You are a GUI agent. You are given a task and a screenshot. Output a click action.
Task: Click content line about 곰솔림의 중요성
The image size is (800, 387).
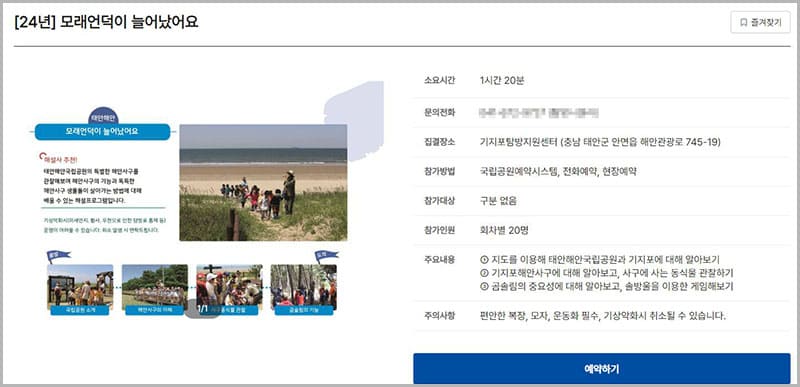pyautogui.click(x=607, y=286)
